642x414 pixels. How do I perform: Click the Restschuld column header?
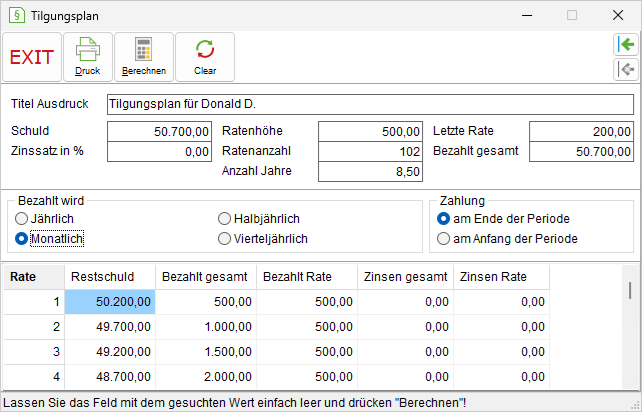tap(110, 277)
